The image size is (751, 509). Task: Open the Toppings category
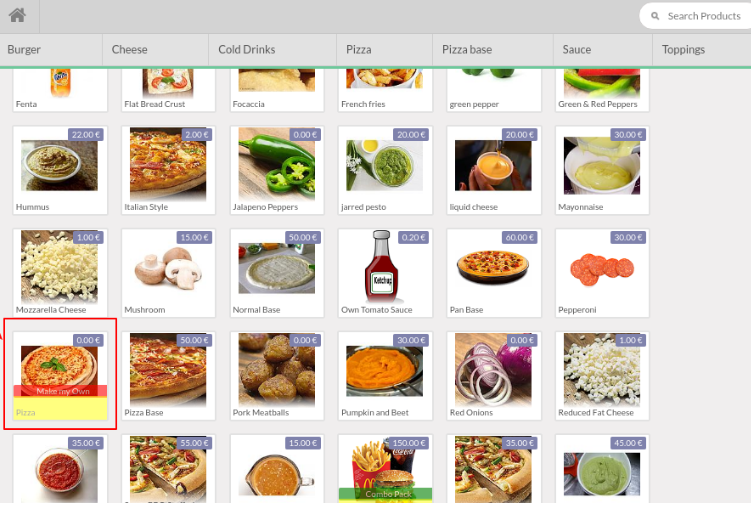pos(702,50)
